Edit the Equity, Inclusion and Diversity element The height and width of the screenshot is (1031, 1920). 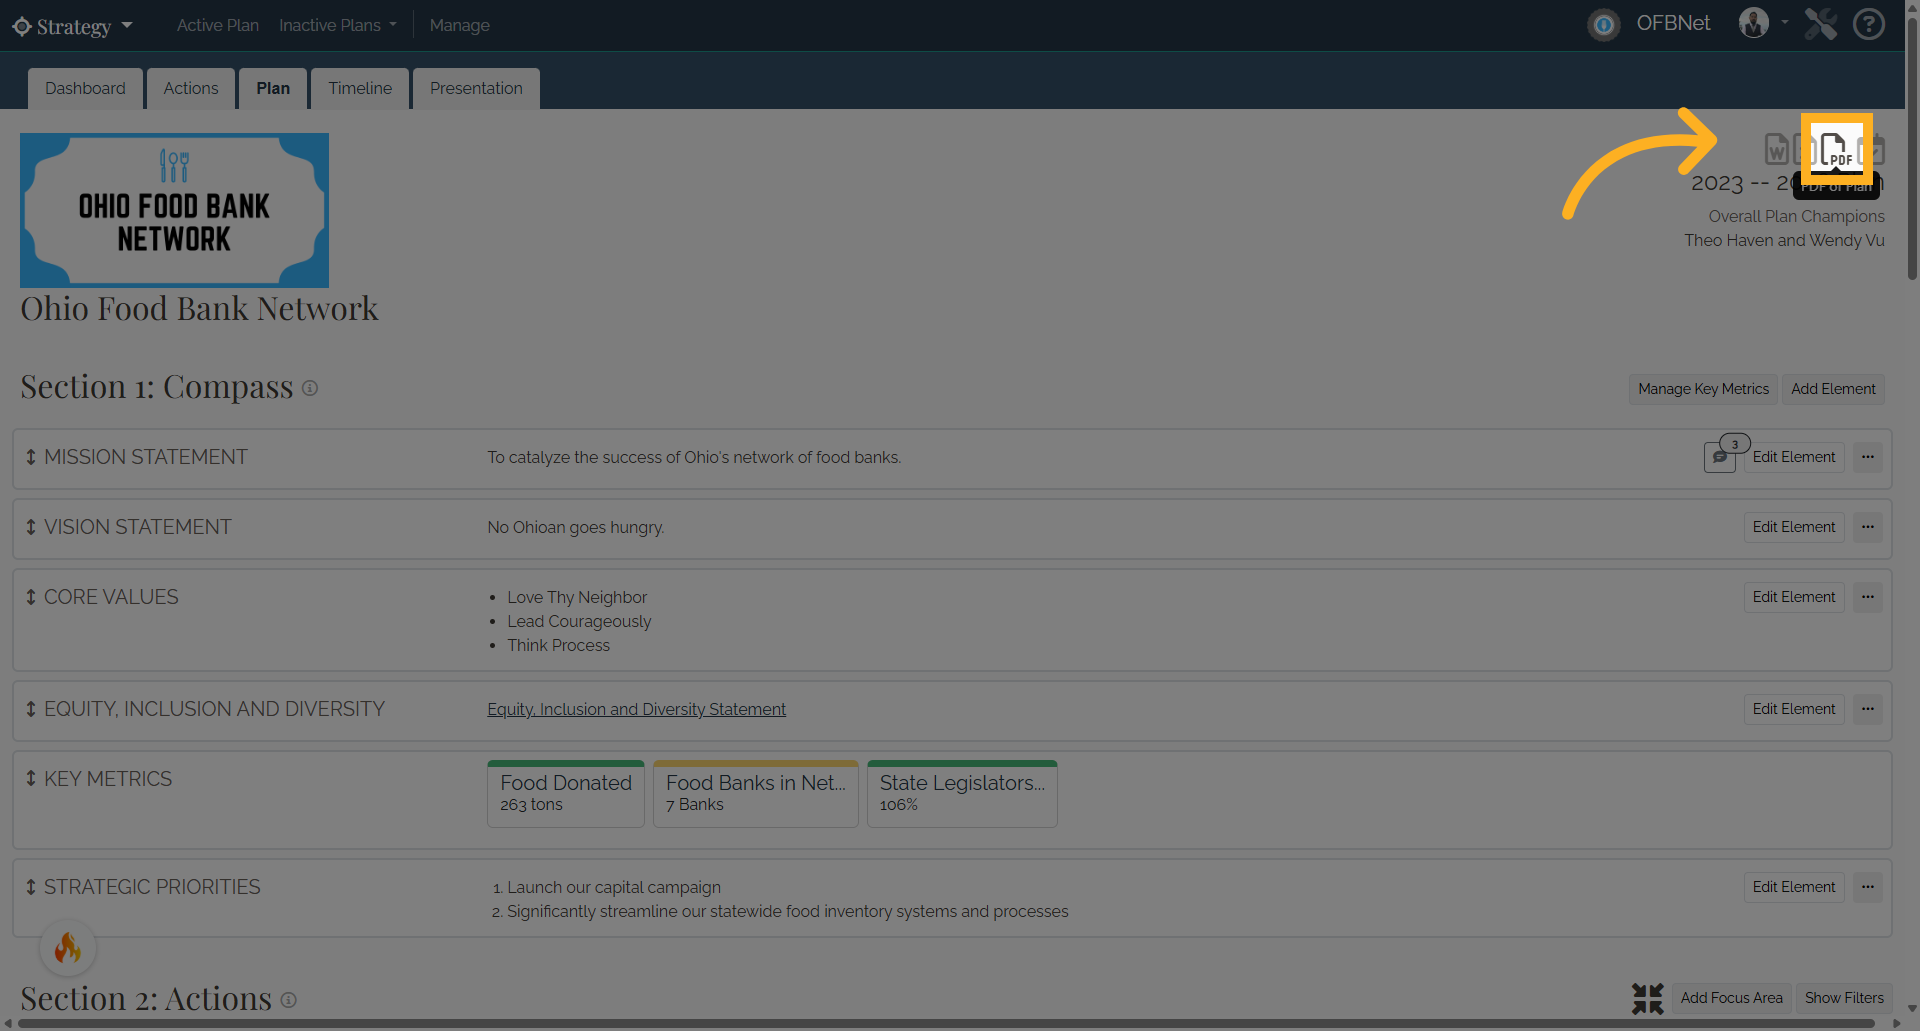coord(1794,709)
